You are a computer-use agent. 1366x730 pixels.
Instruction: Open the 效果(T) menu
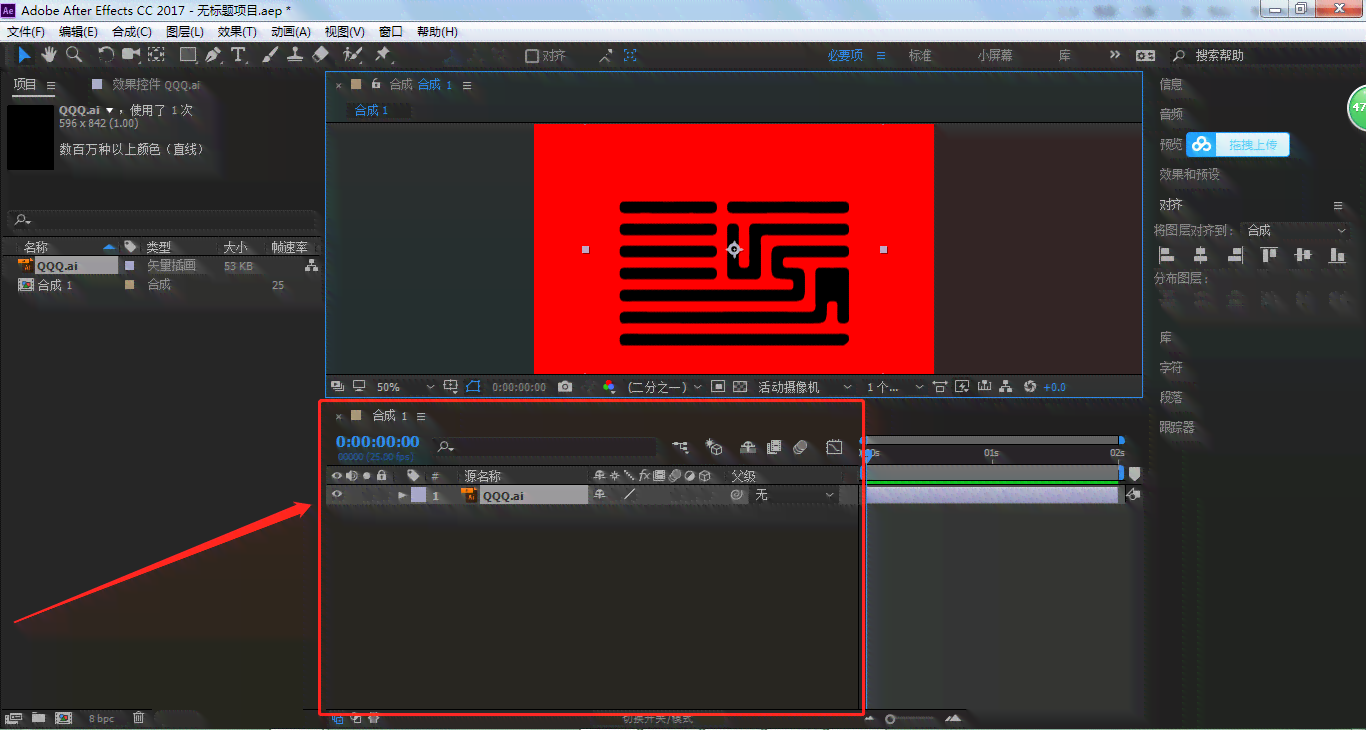click(x=237, y=32)
